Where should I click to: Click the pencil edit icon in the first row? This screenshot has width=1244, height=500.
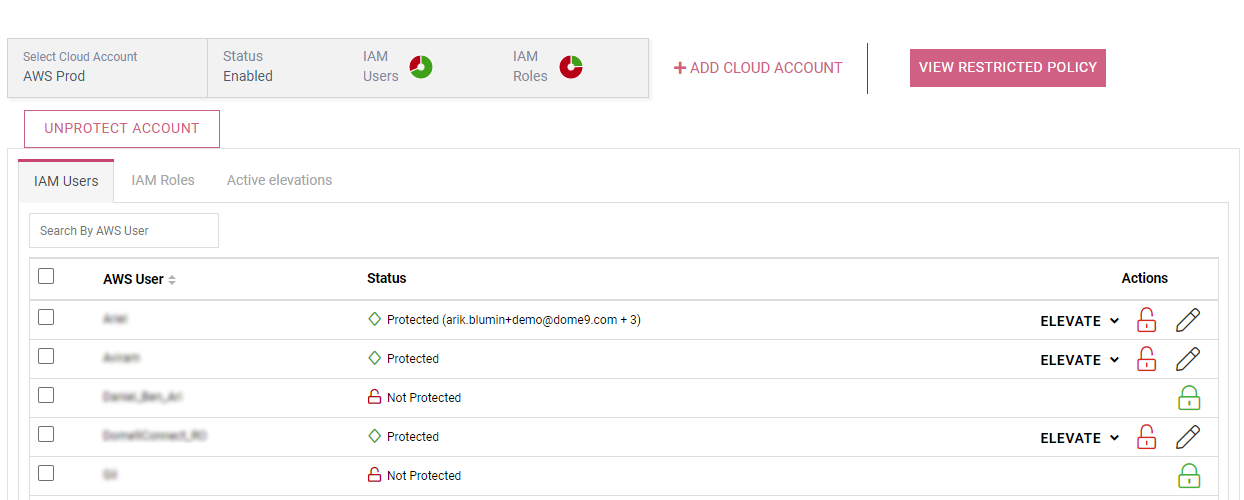(x=1187, y=321)
